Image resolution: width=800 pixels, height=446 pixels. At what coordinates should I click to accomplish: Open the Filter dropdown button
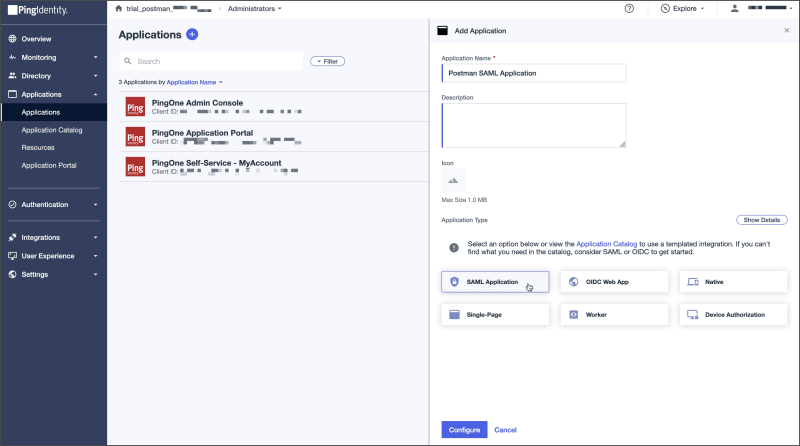pyautogui.click(x=328, y=61)
